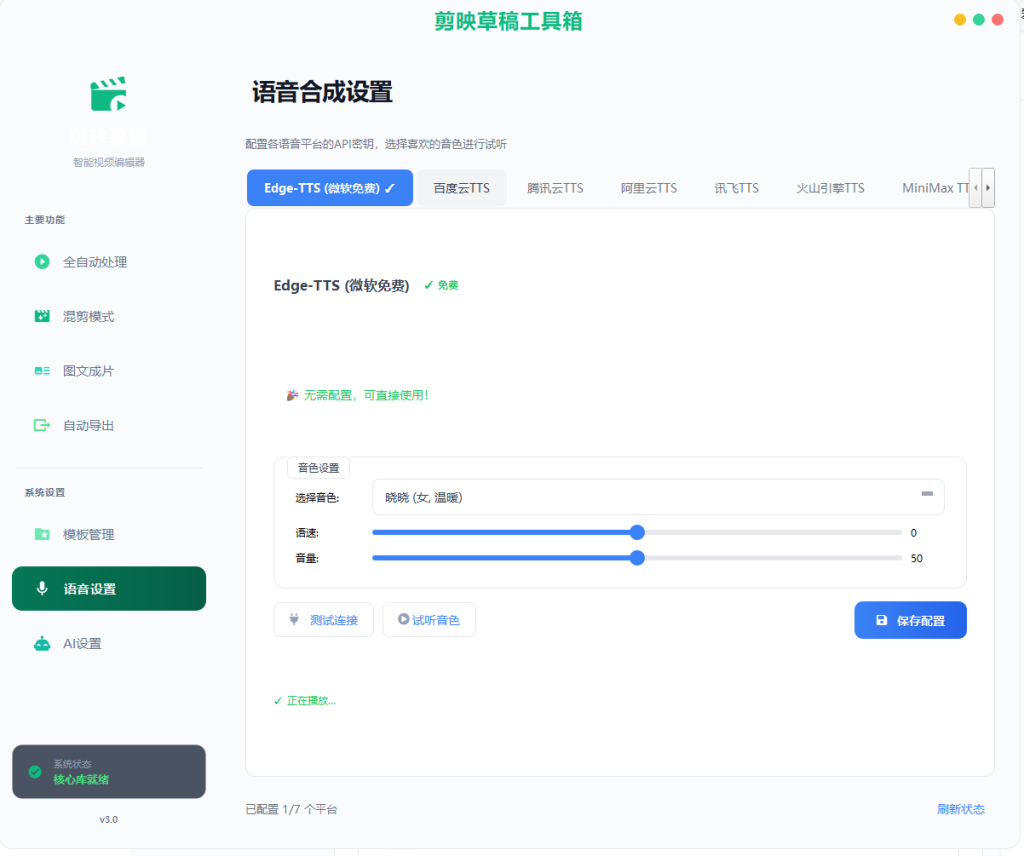
Task: Expand the voice list via its arrow
Action: coord(927,494)
